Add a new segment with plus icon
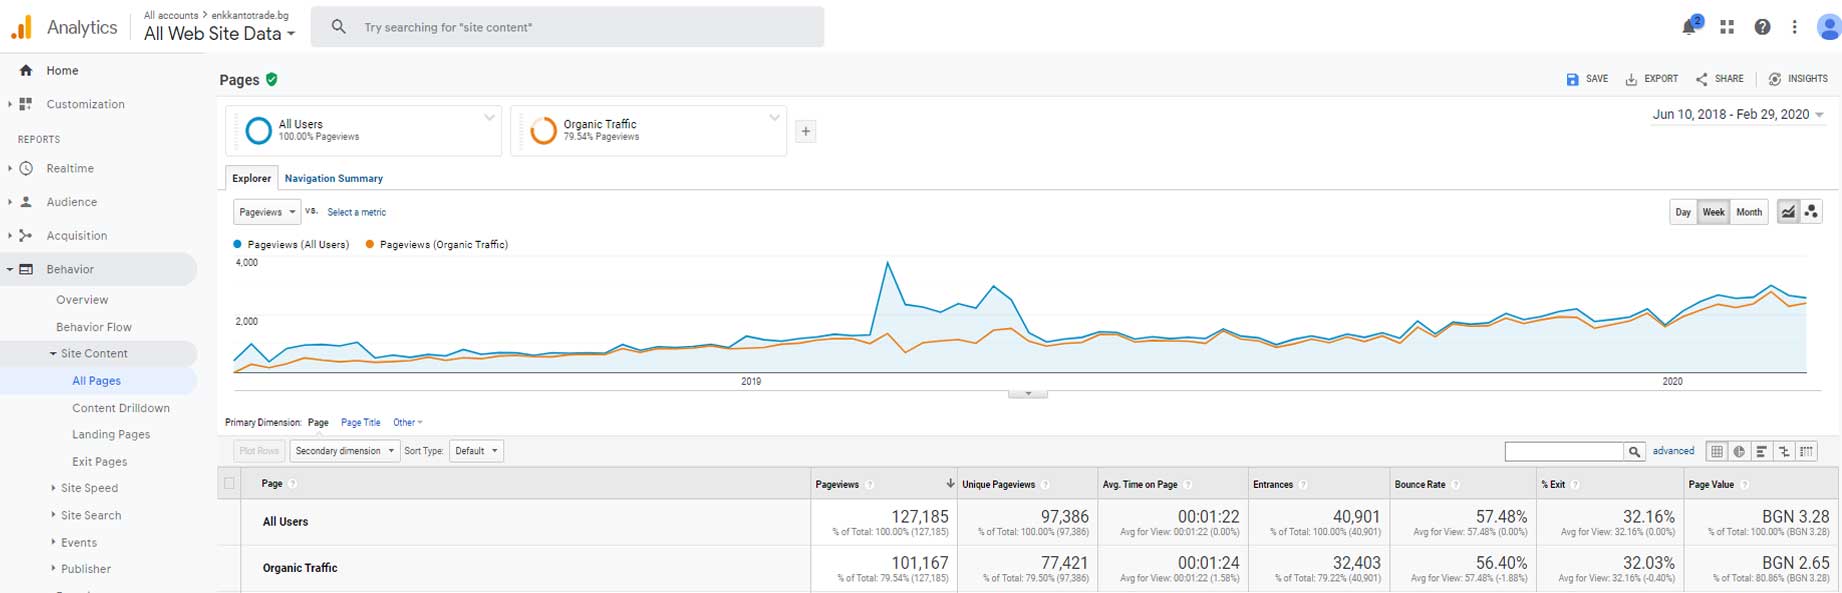 click(x=805, y=131)
